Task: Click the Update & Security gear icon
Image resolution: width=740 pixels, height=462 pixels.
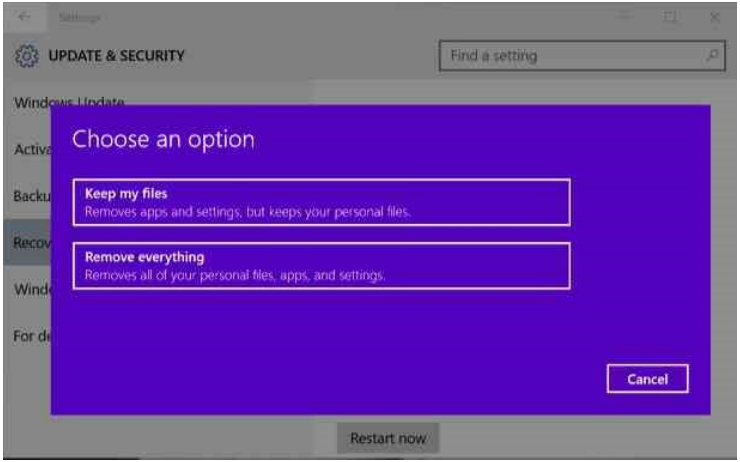Action: click(27, 57)
